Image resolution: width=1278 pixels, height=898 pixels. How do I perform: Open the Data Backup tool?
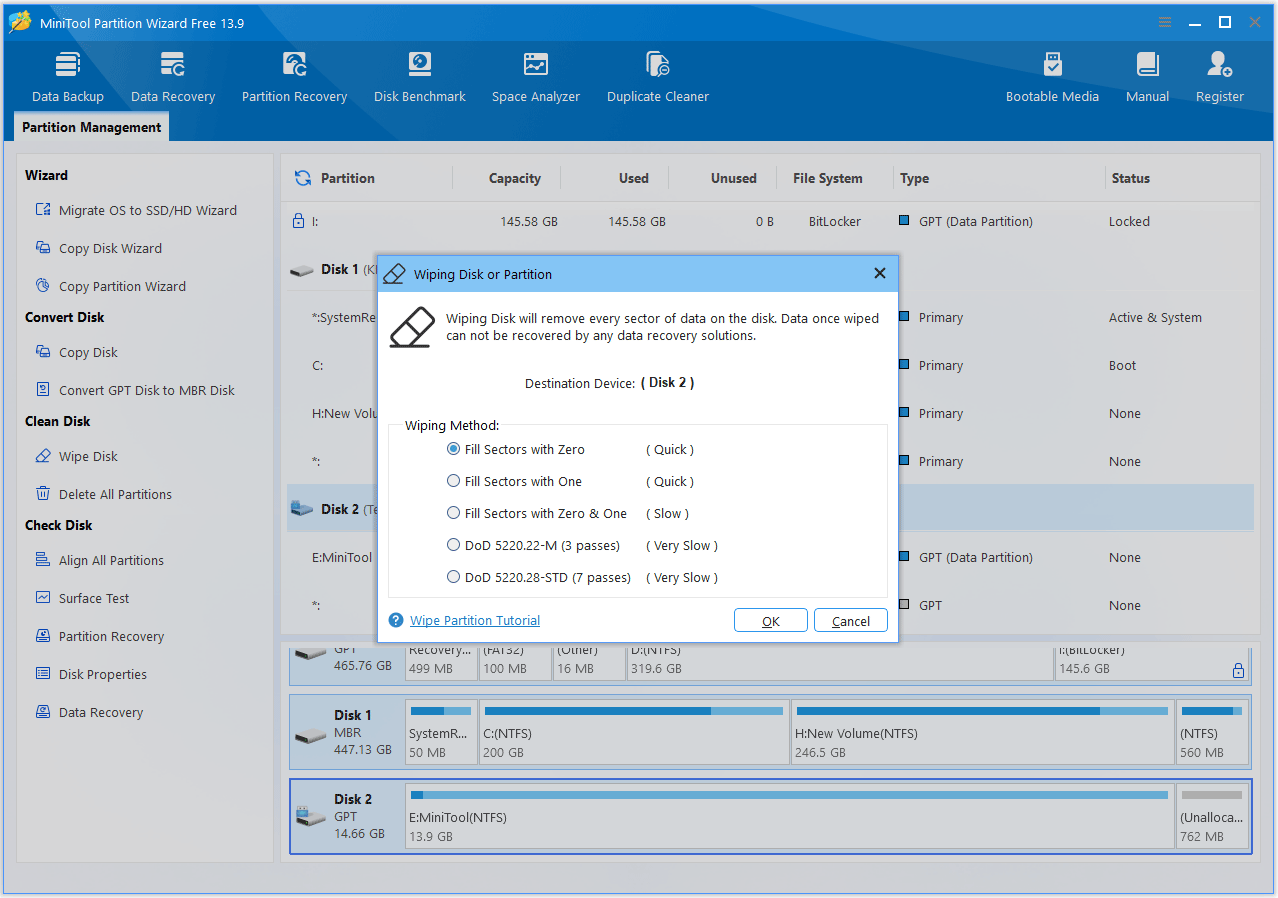(68, 78)
